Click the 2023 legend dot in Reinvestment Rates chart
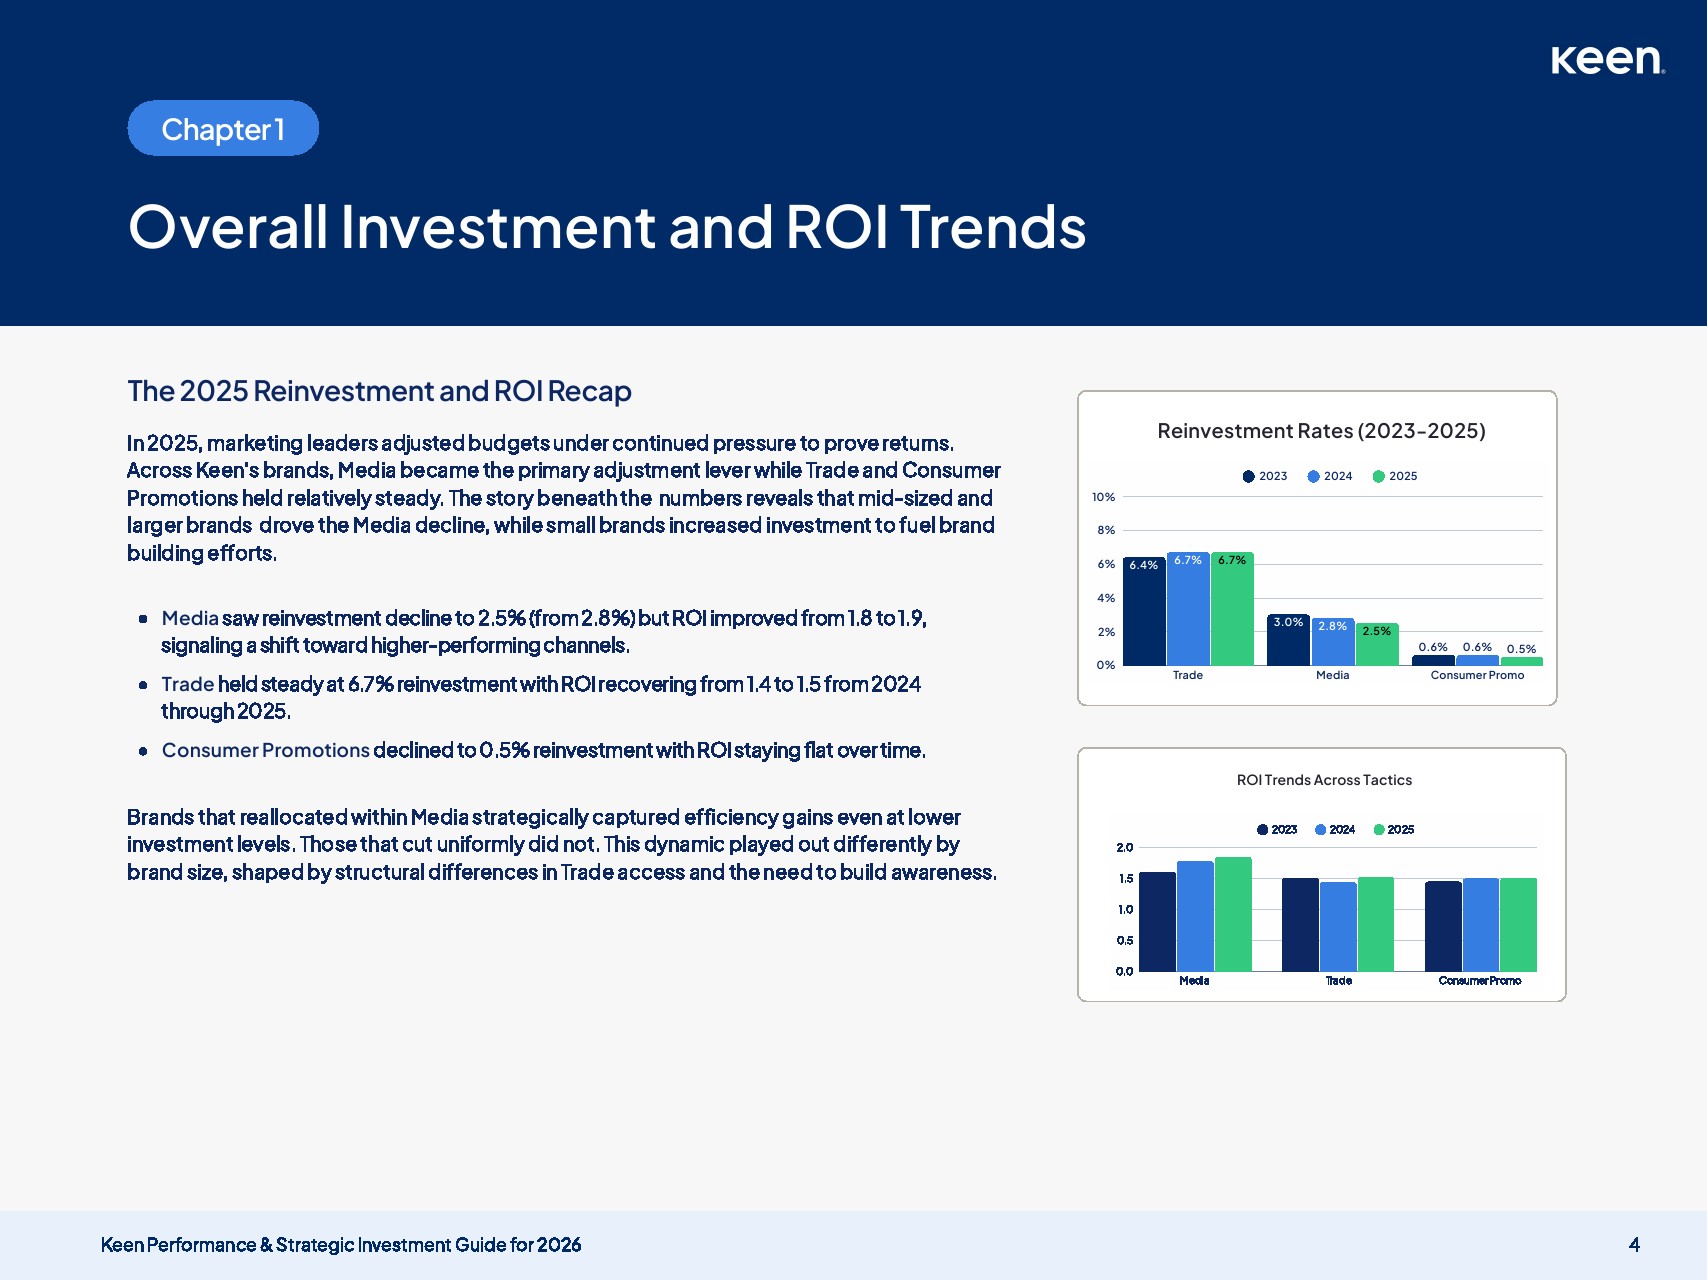The height and width of the screenshot is (1280, 1707). (x=1248, y=477)
